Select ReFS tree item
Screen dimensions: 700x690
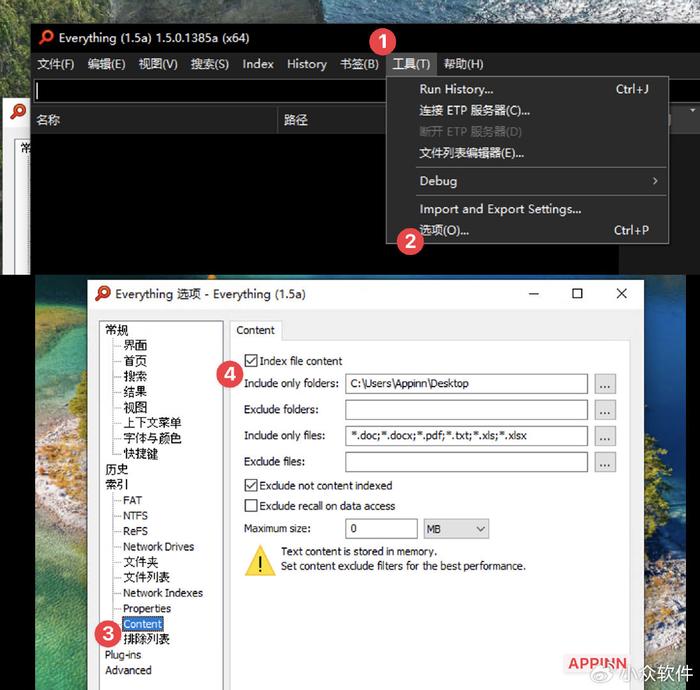click(x=135, y=531)
